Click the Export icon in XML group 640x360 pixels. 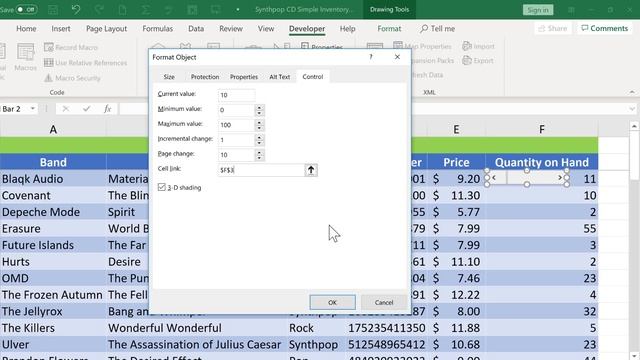pos(467,60)
